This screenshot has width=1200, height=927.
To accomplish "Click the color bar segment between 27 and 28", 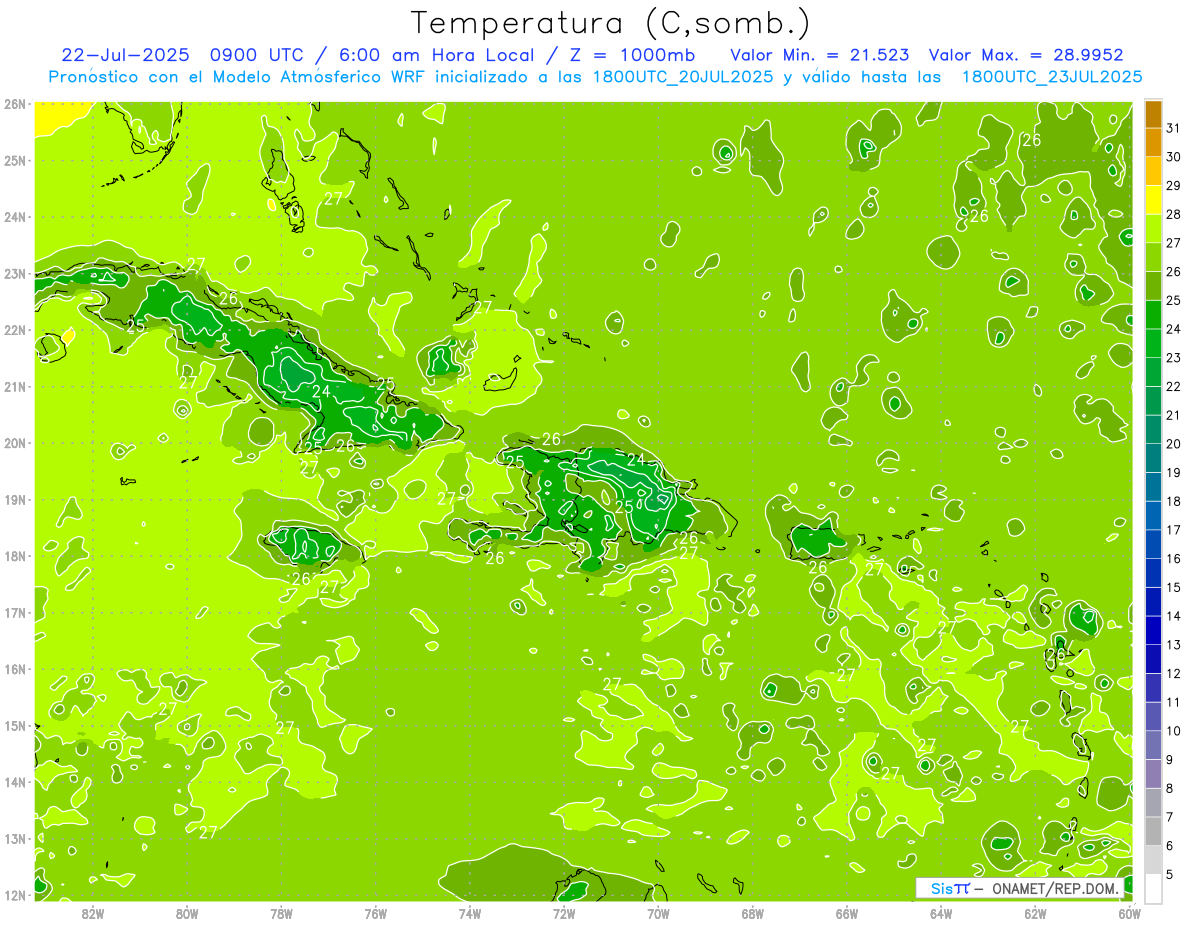I will [x=1153, y=229].
